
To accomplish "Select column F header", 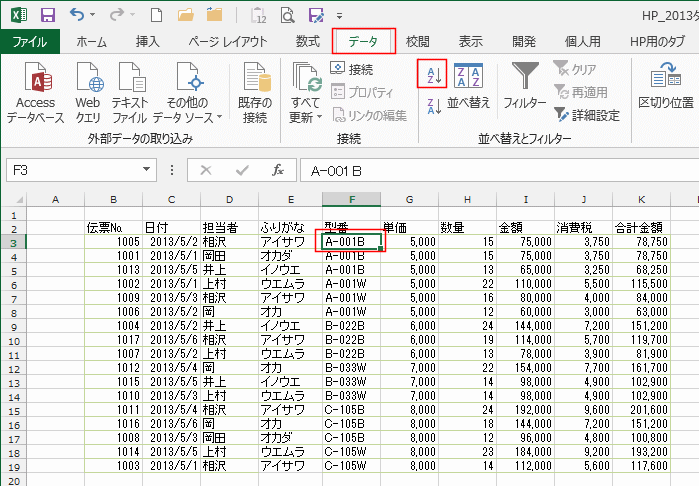I will point(351,200).
